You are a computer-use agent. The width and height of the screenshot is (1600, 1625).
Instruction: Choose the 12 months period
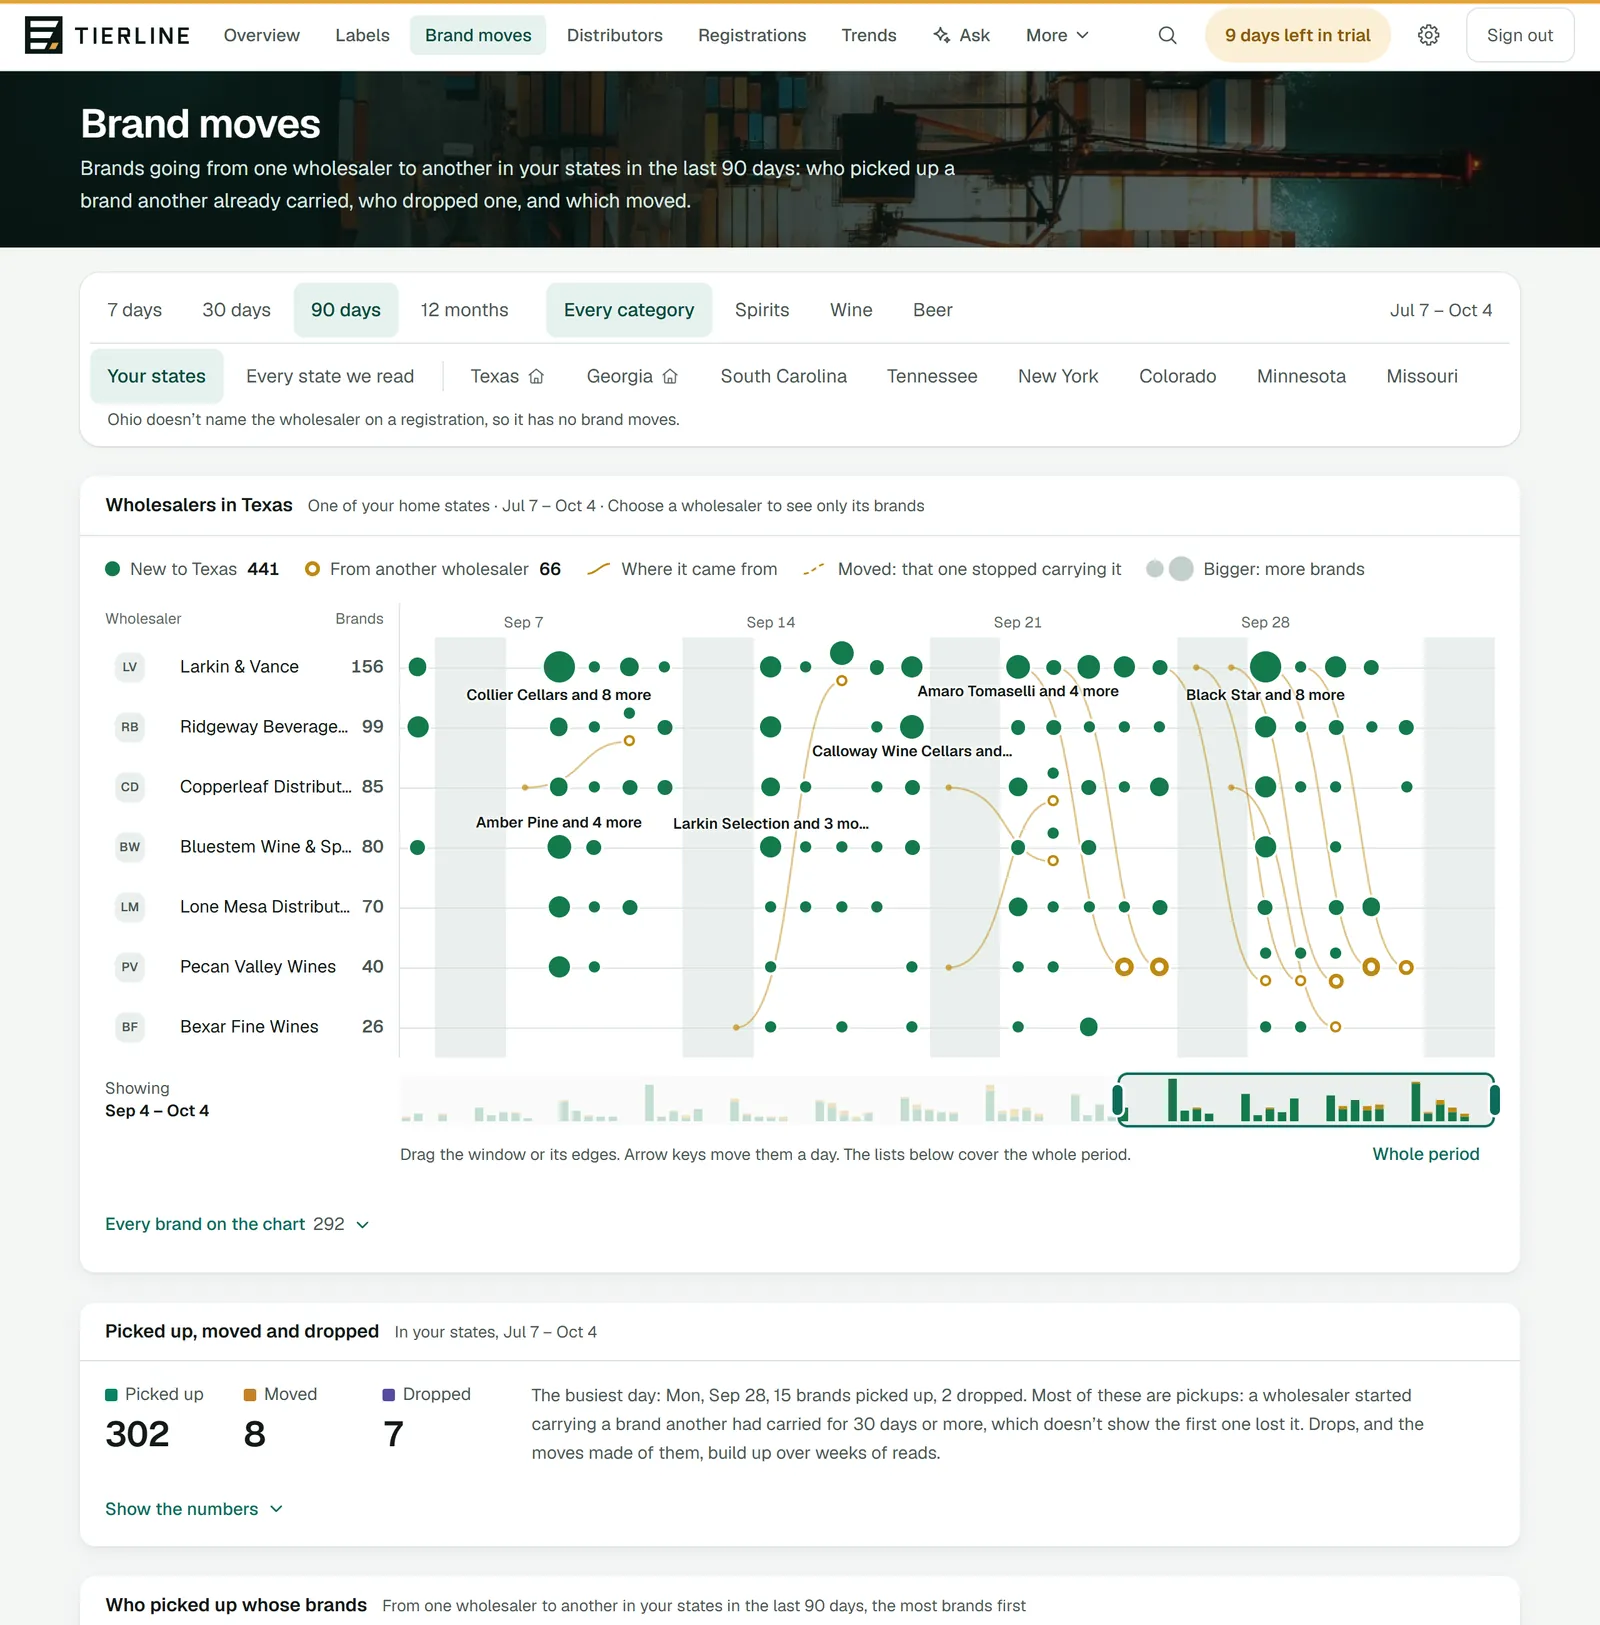click(x=464, y=310)
